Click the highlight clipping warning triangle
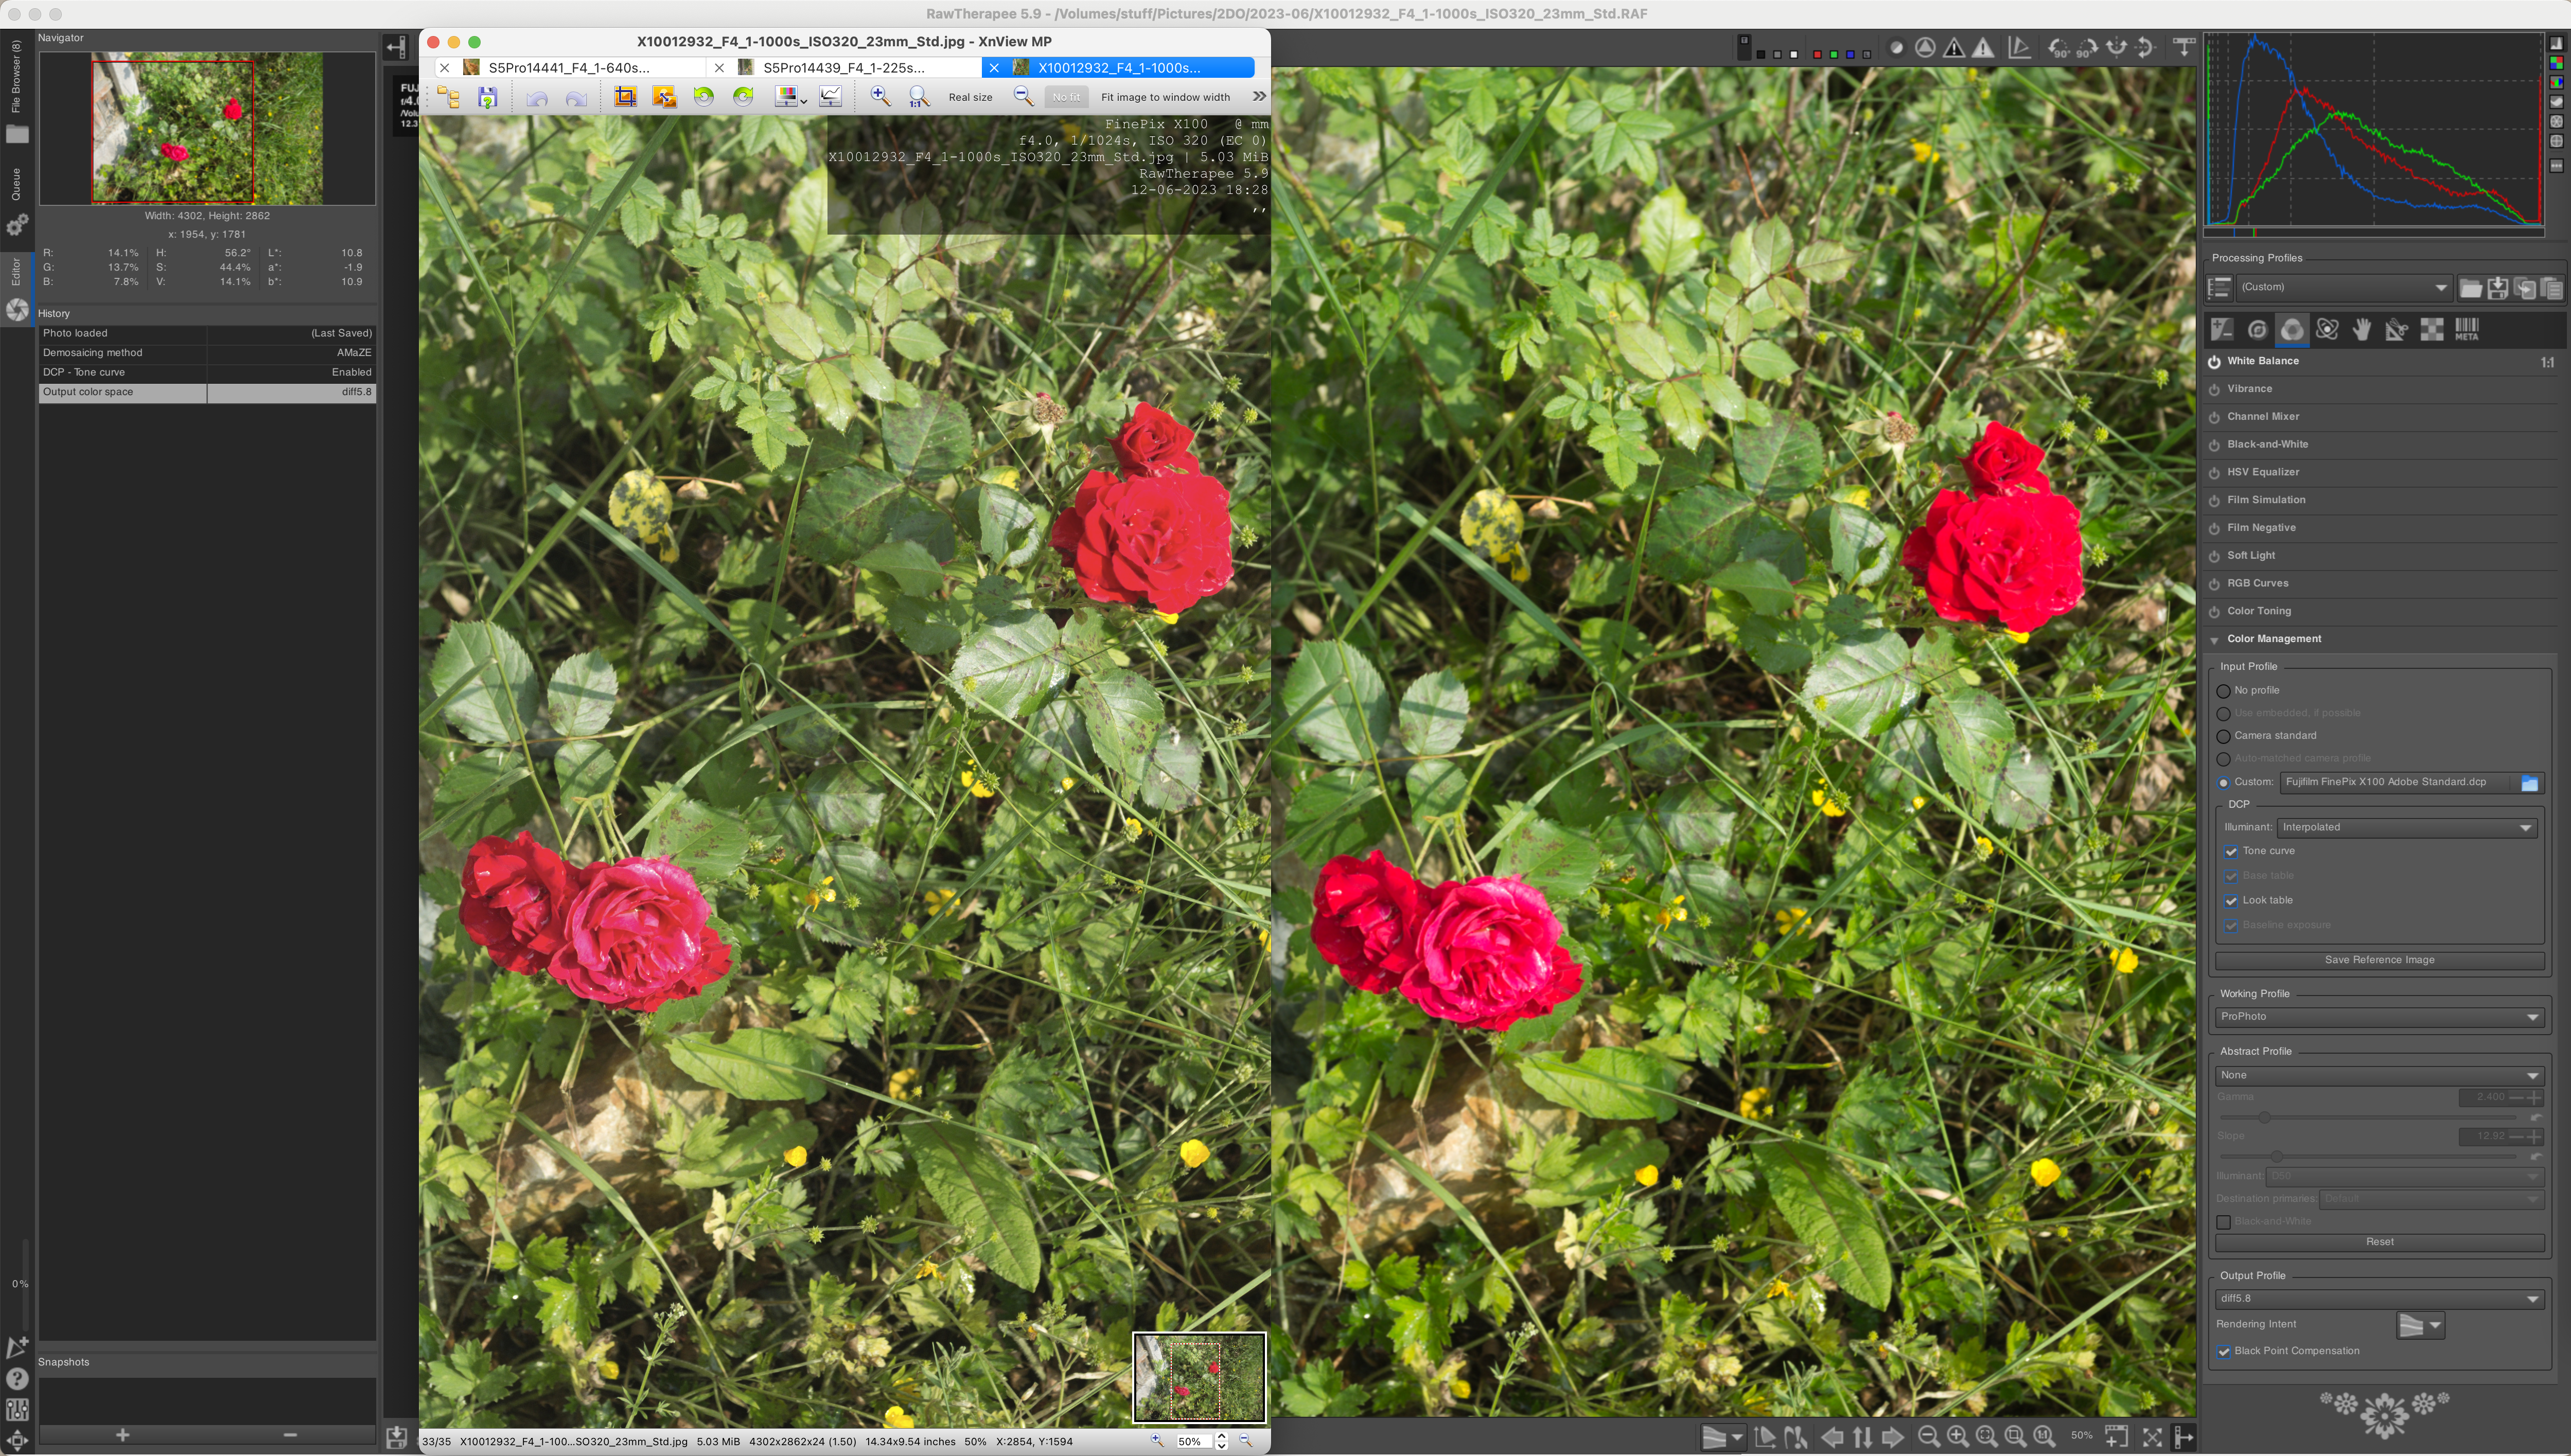 pos(1982,48)
